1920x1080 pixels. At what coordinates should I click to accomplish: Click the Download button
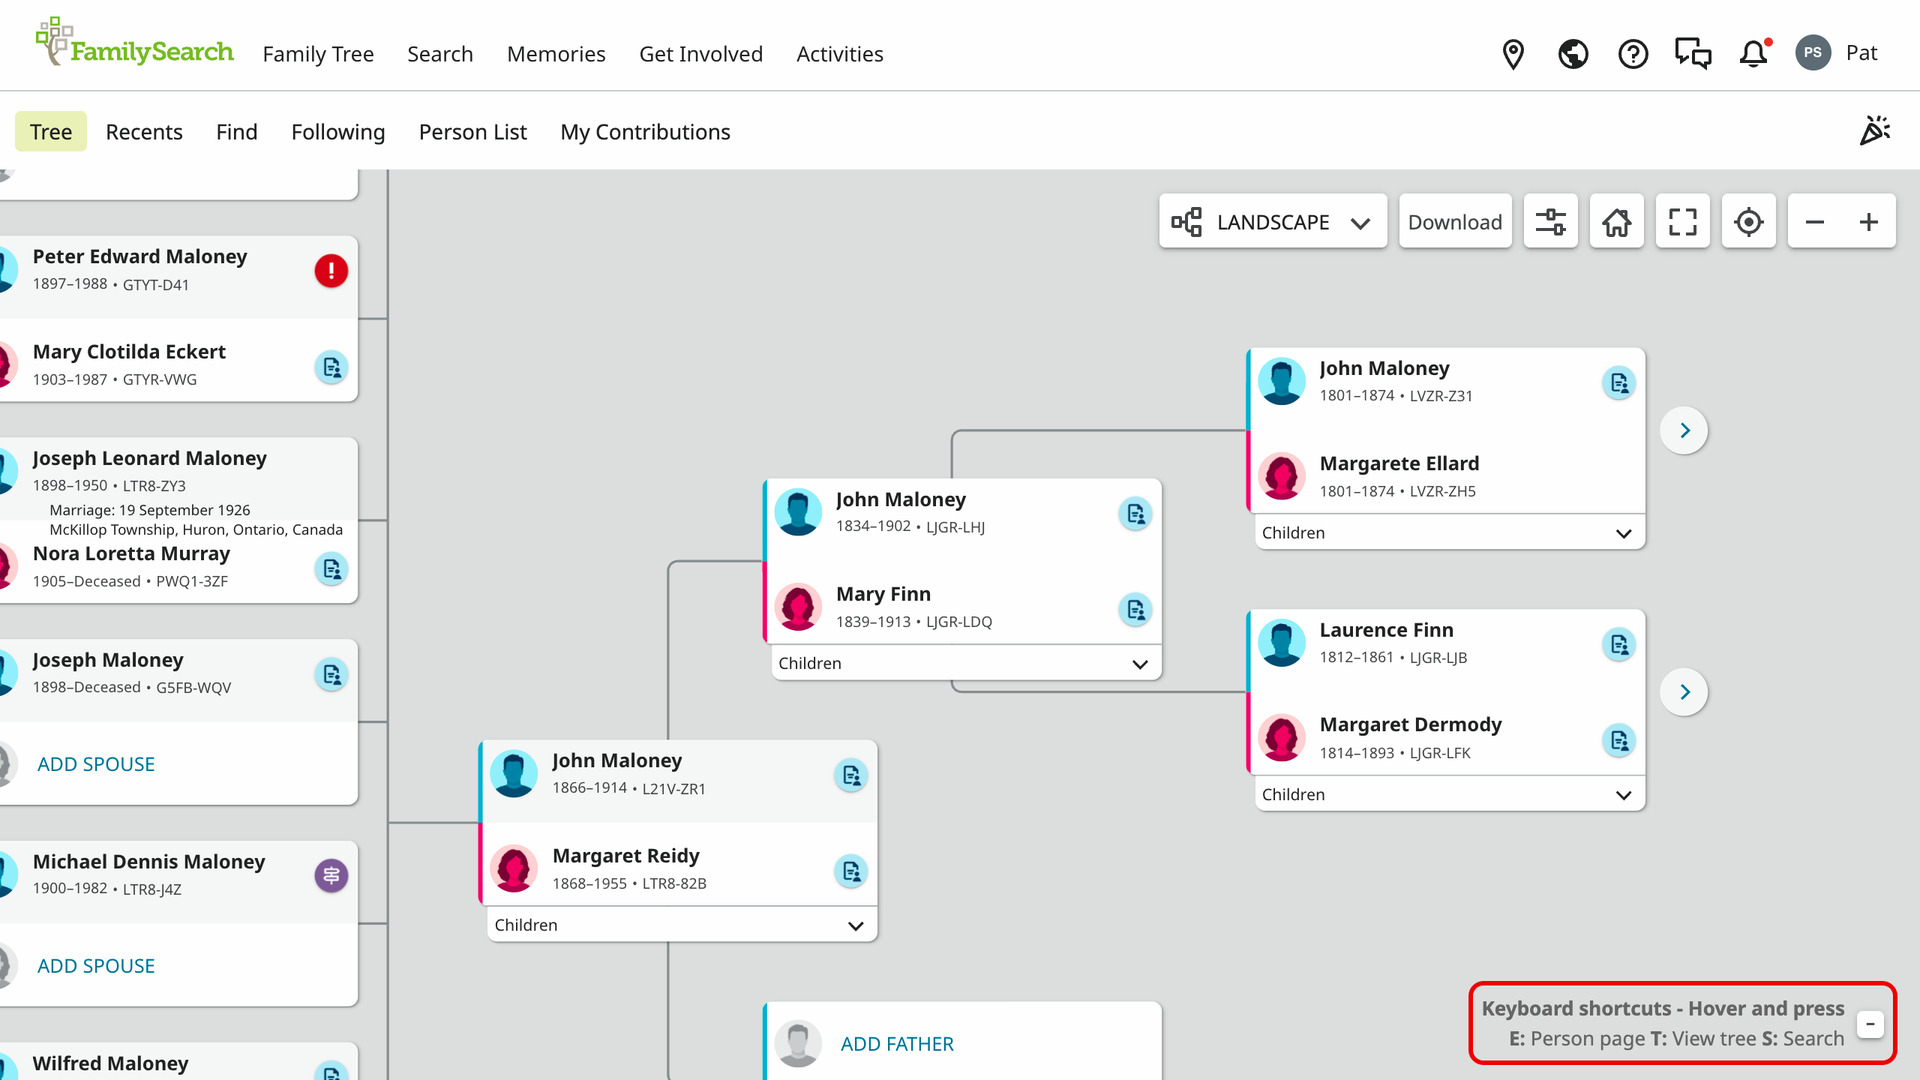[x=1455, y=221]
